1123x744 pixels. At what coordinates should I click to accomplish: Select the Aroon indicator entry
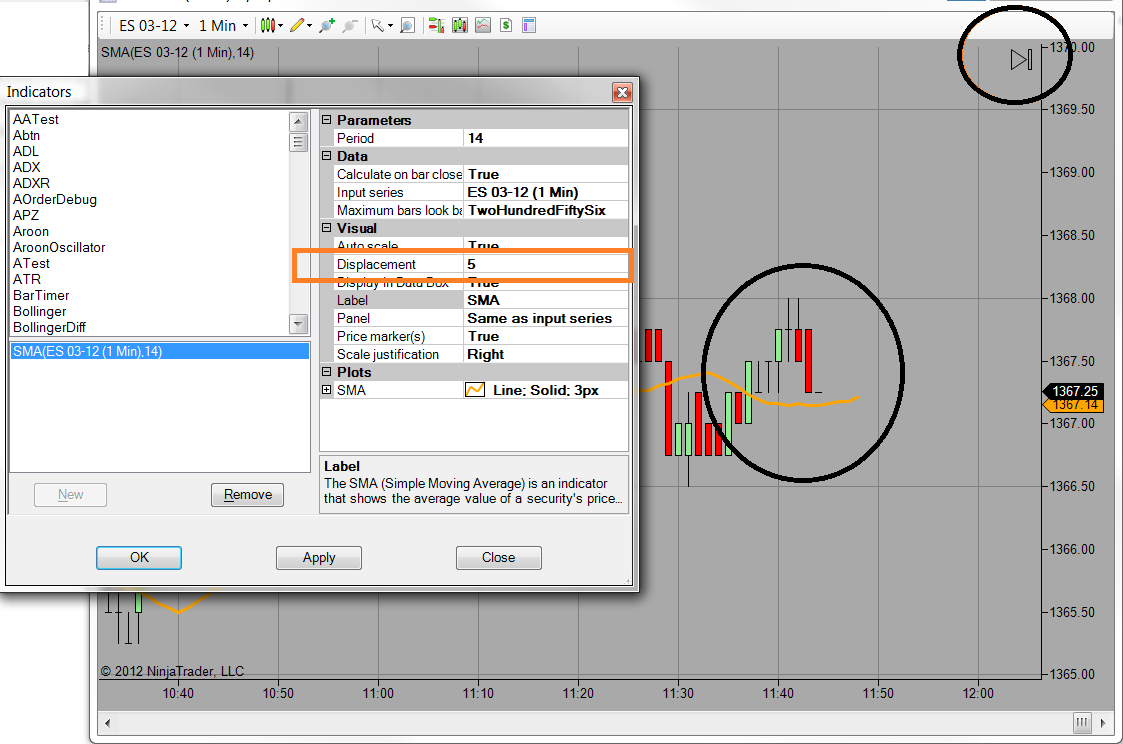pyautogui.click(x=31, y=231)
